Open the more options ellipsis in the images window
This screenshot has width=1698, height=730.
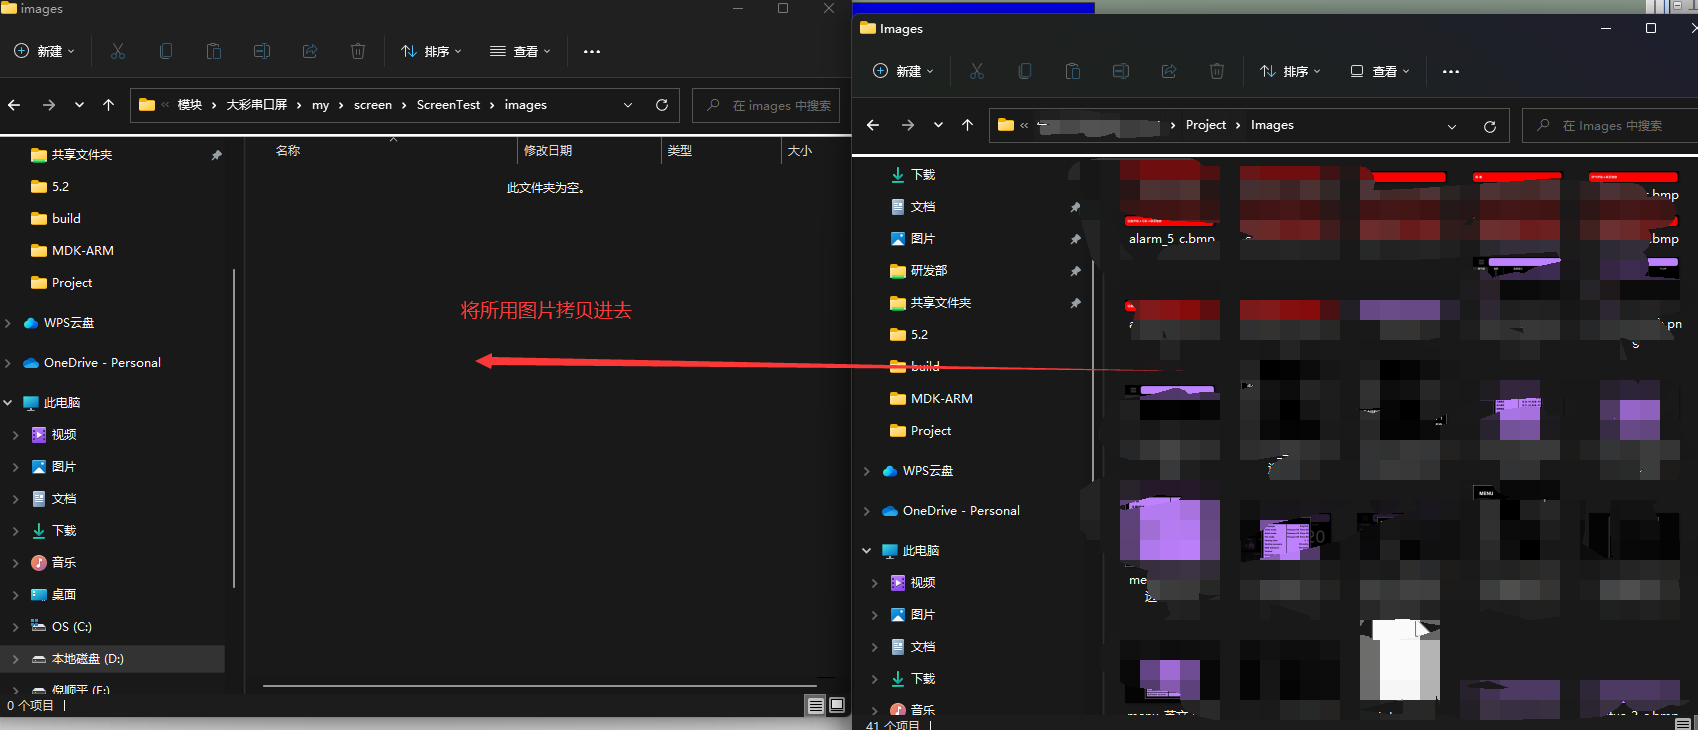[592, 51]
